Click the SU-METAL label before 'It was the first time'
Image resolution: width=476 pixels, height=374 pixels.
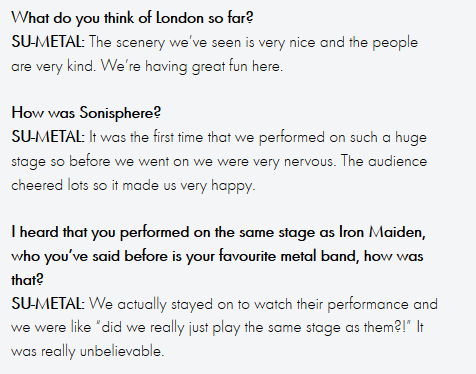click(48, 137)
